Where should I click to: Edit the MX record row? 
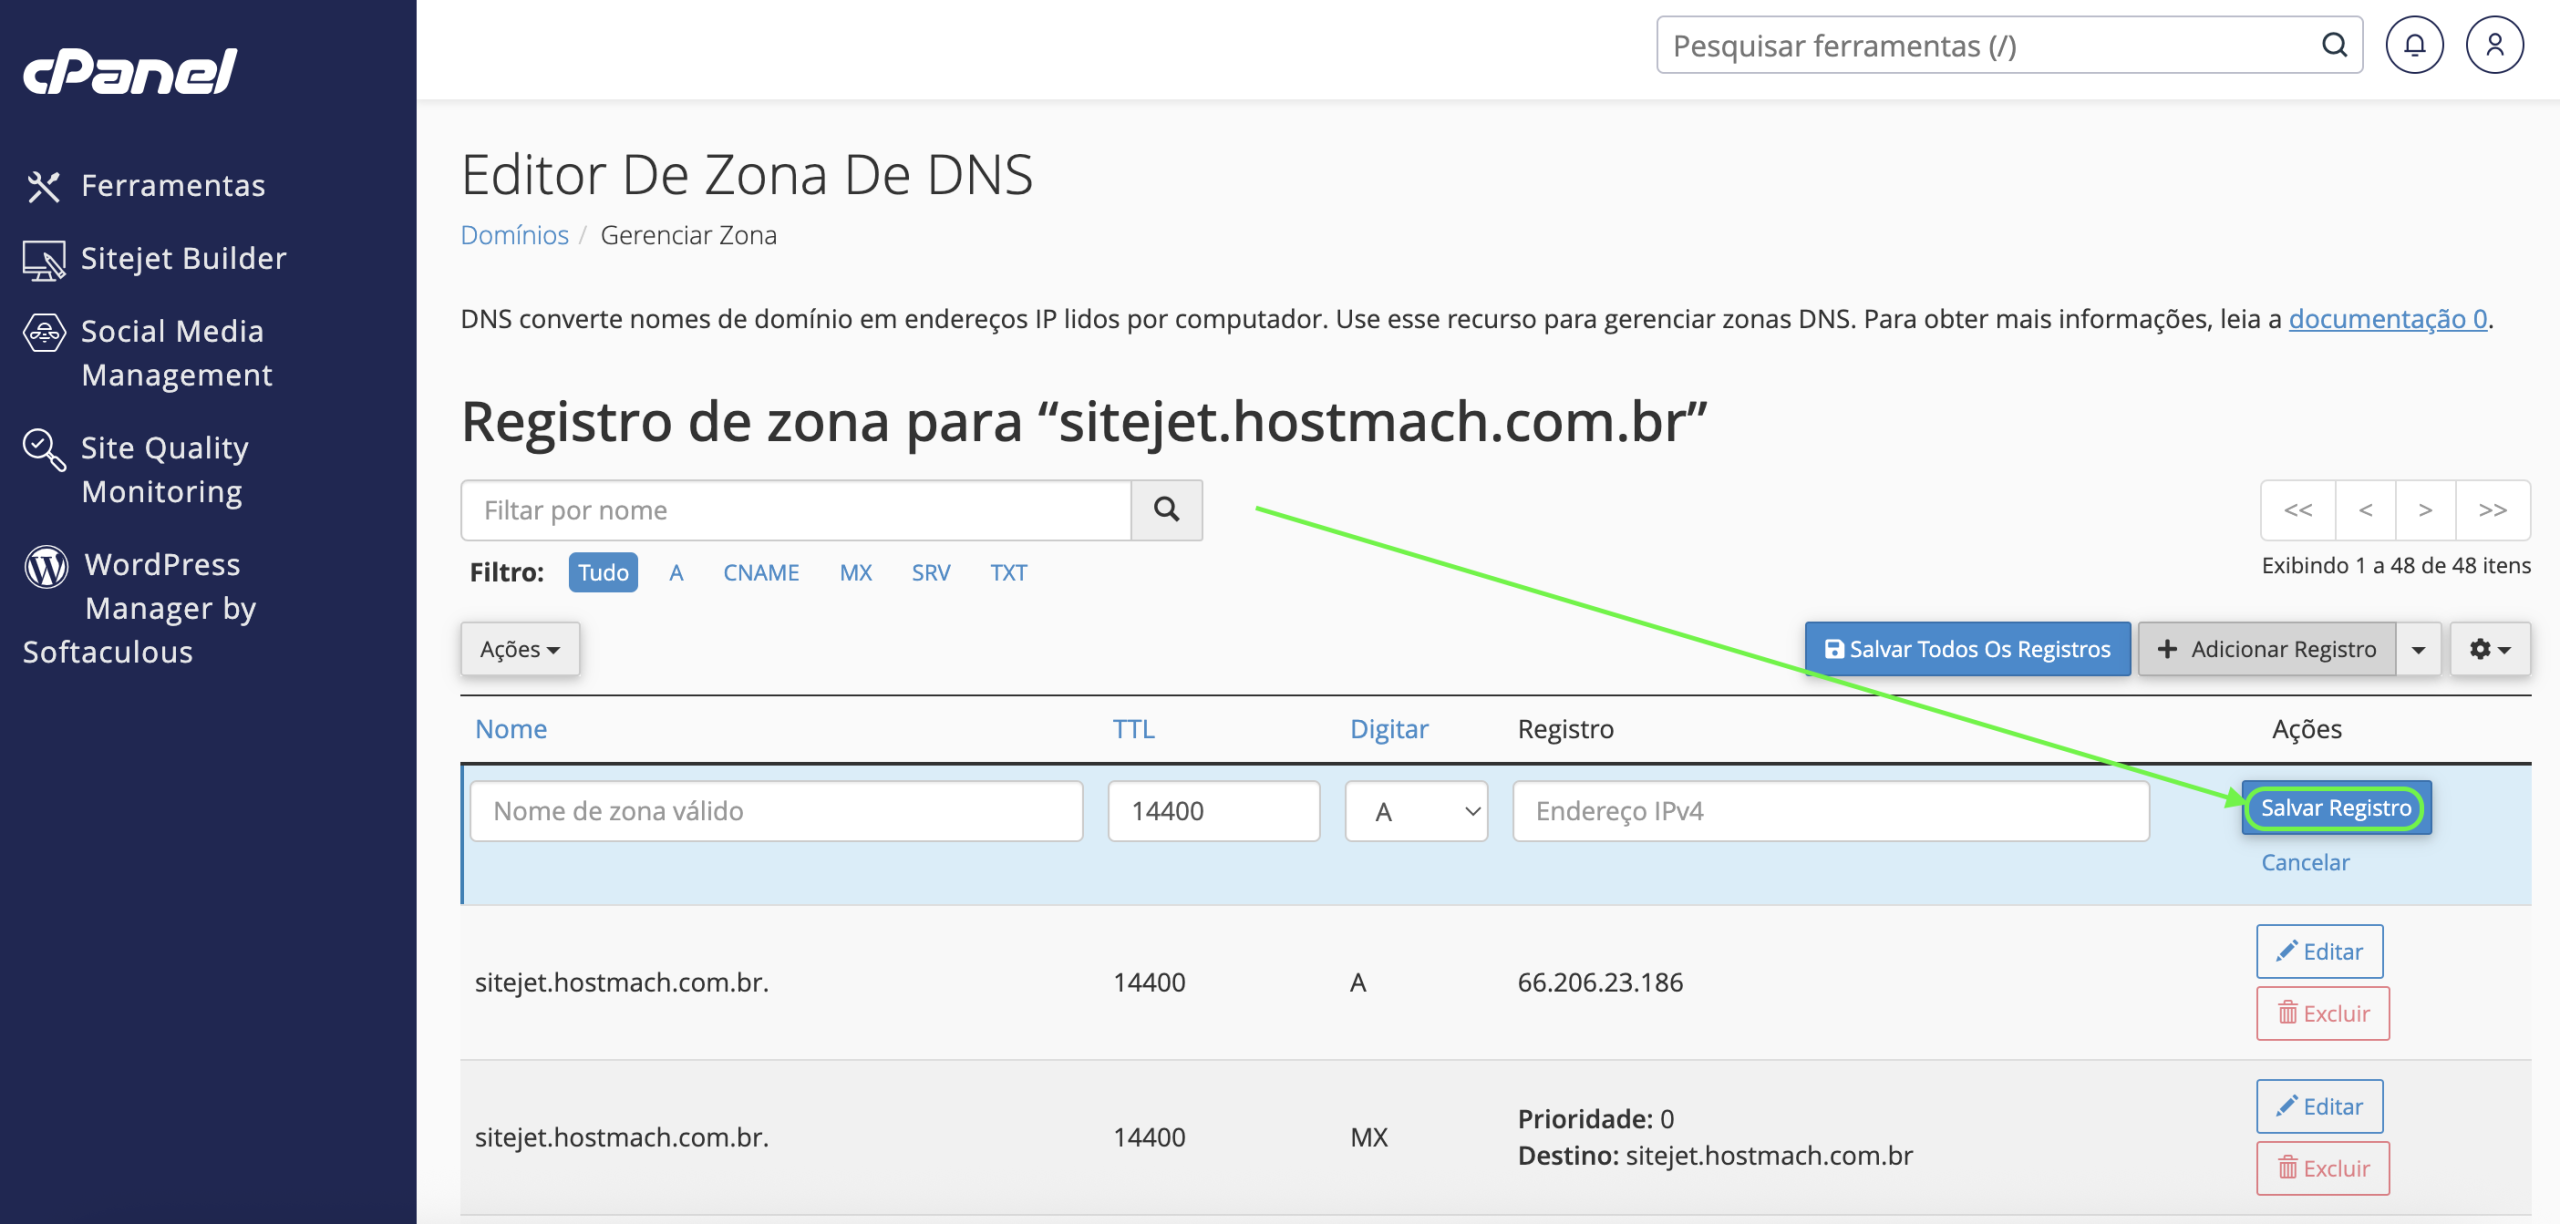[x=2319, y=1107]
